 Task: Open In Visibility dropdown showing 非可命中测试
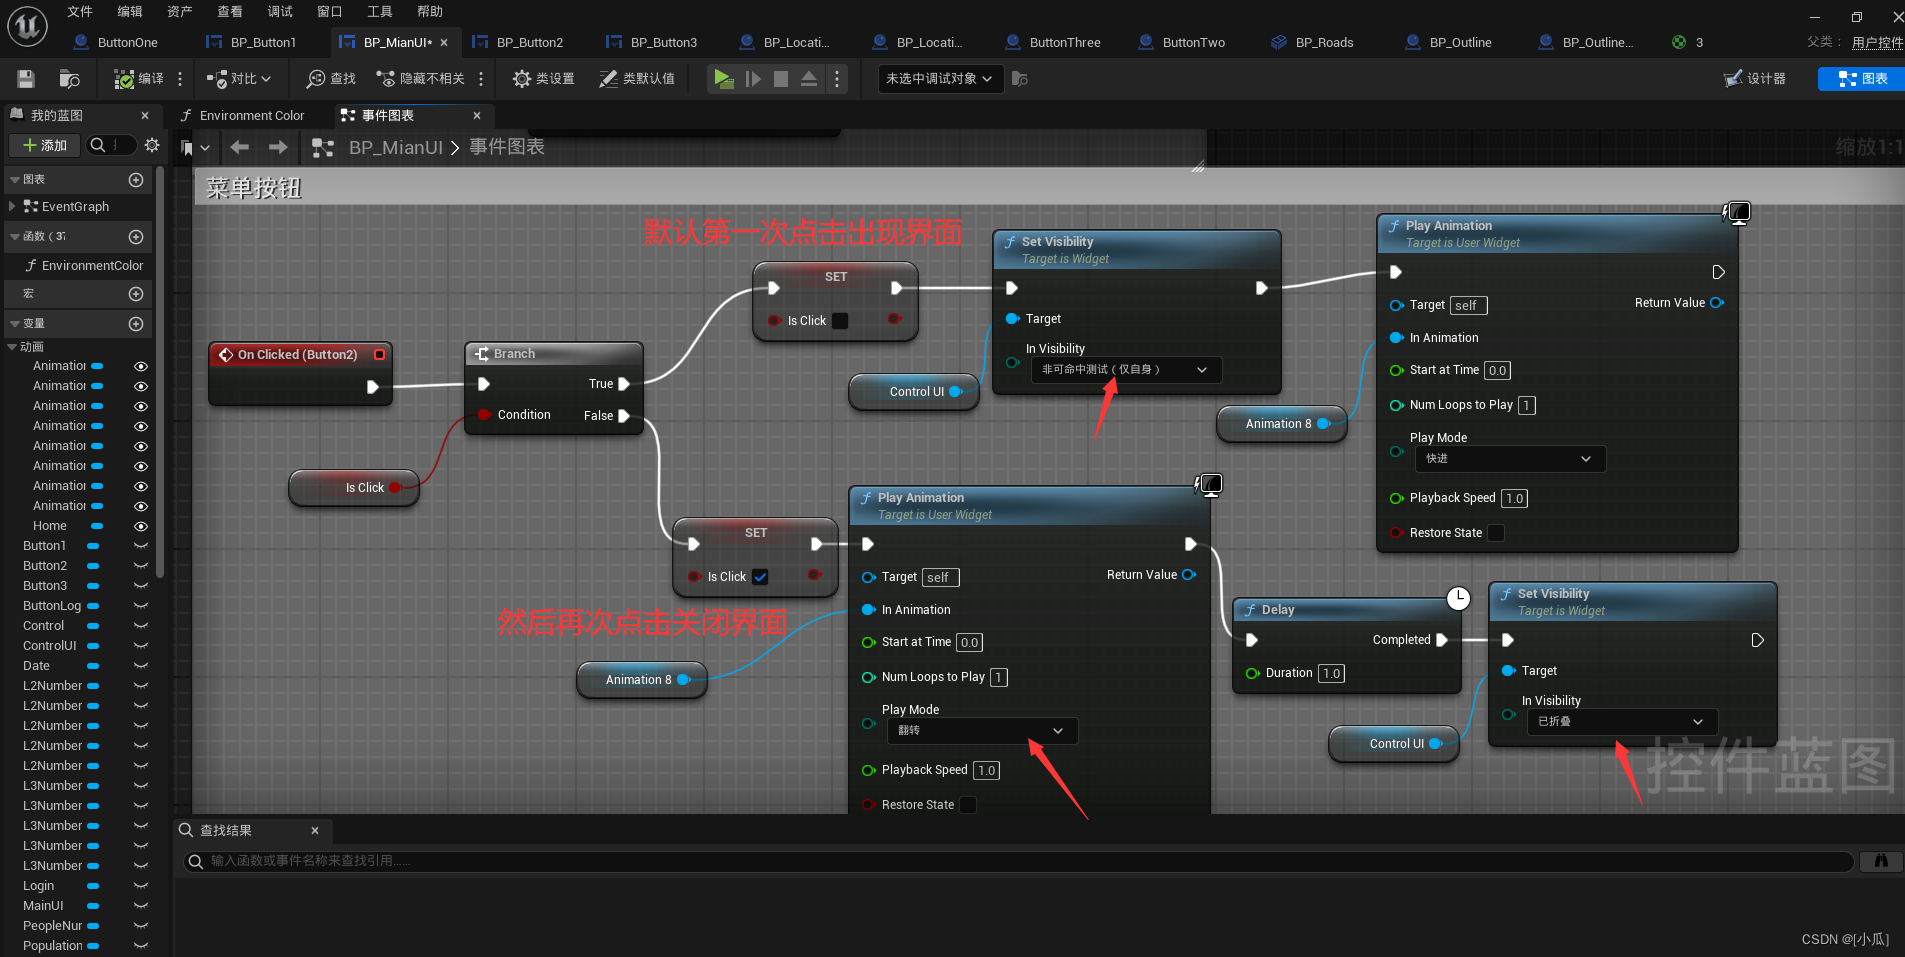point(1126,370)
